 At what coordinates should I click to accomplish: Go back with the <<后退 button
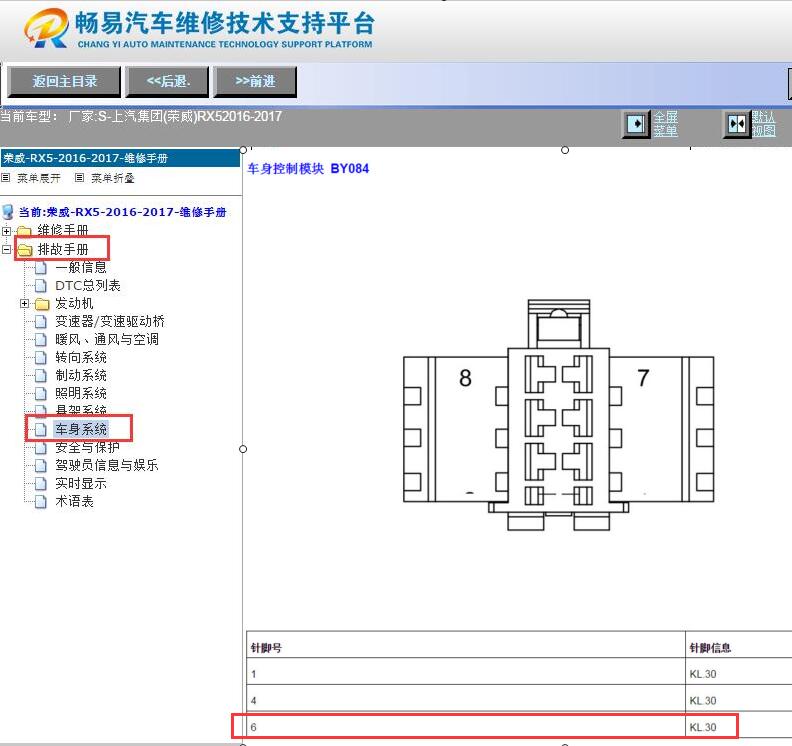(x=167, y=81)
